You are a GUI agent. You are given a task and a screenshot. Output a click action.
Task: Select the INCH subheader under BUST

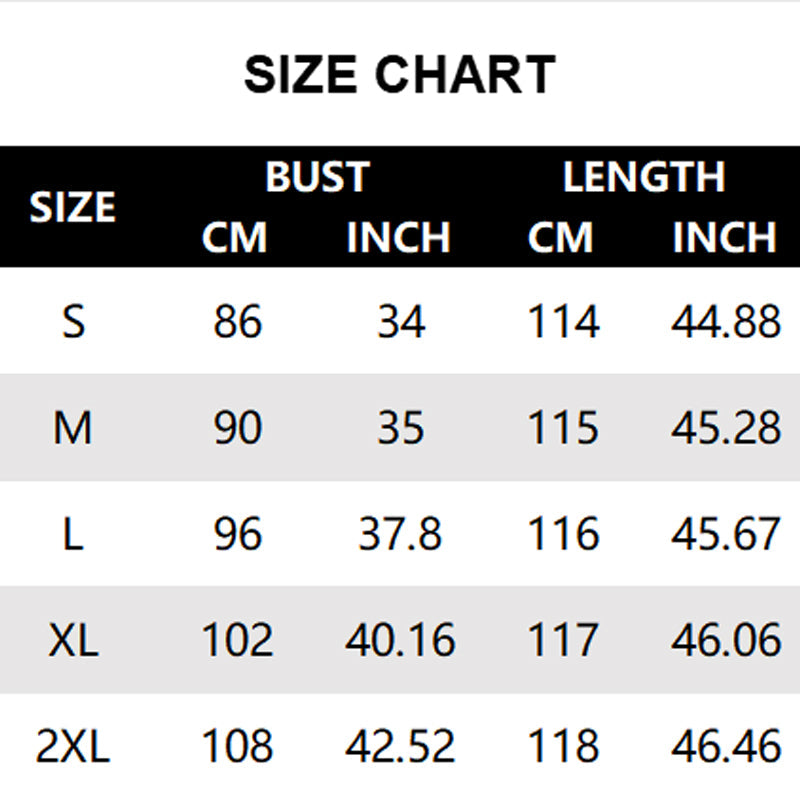398,237
